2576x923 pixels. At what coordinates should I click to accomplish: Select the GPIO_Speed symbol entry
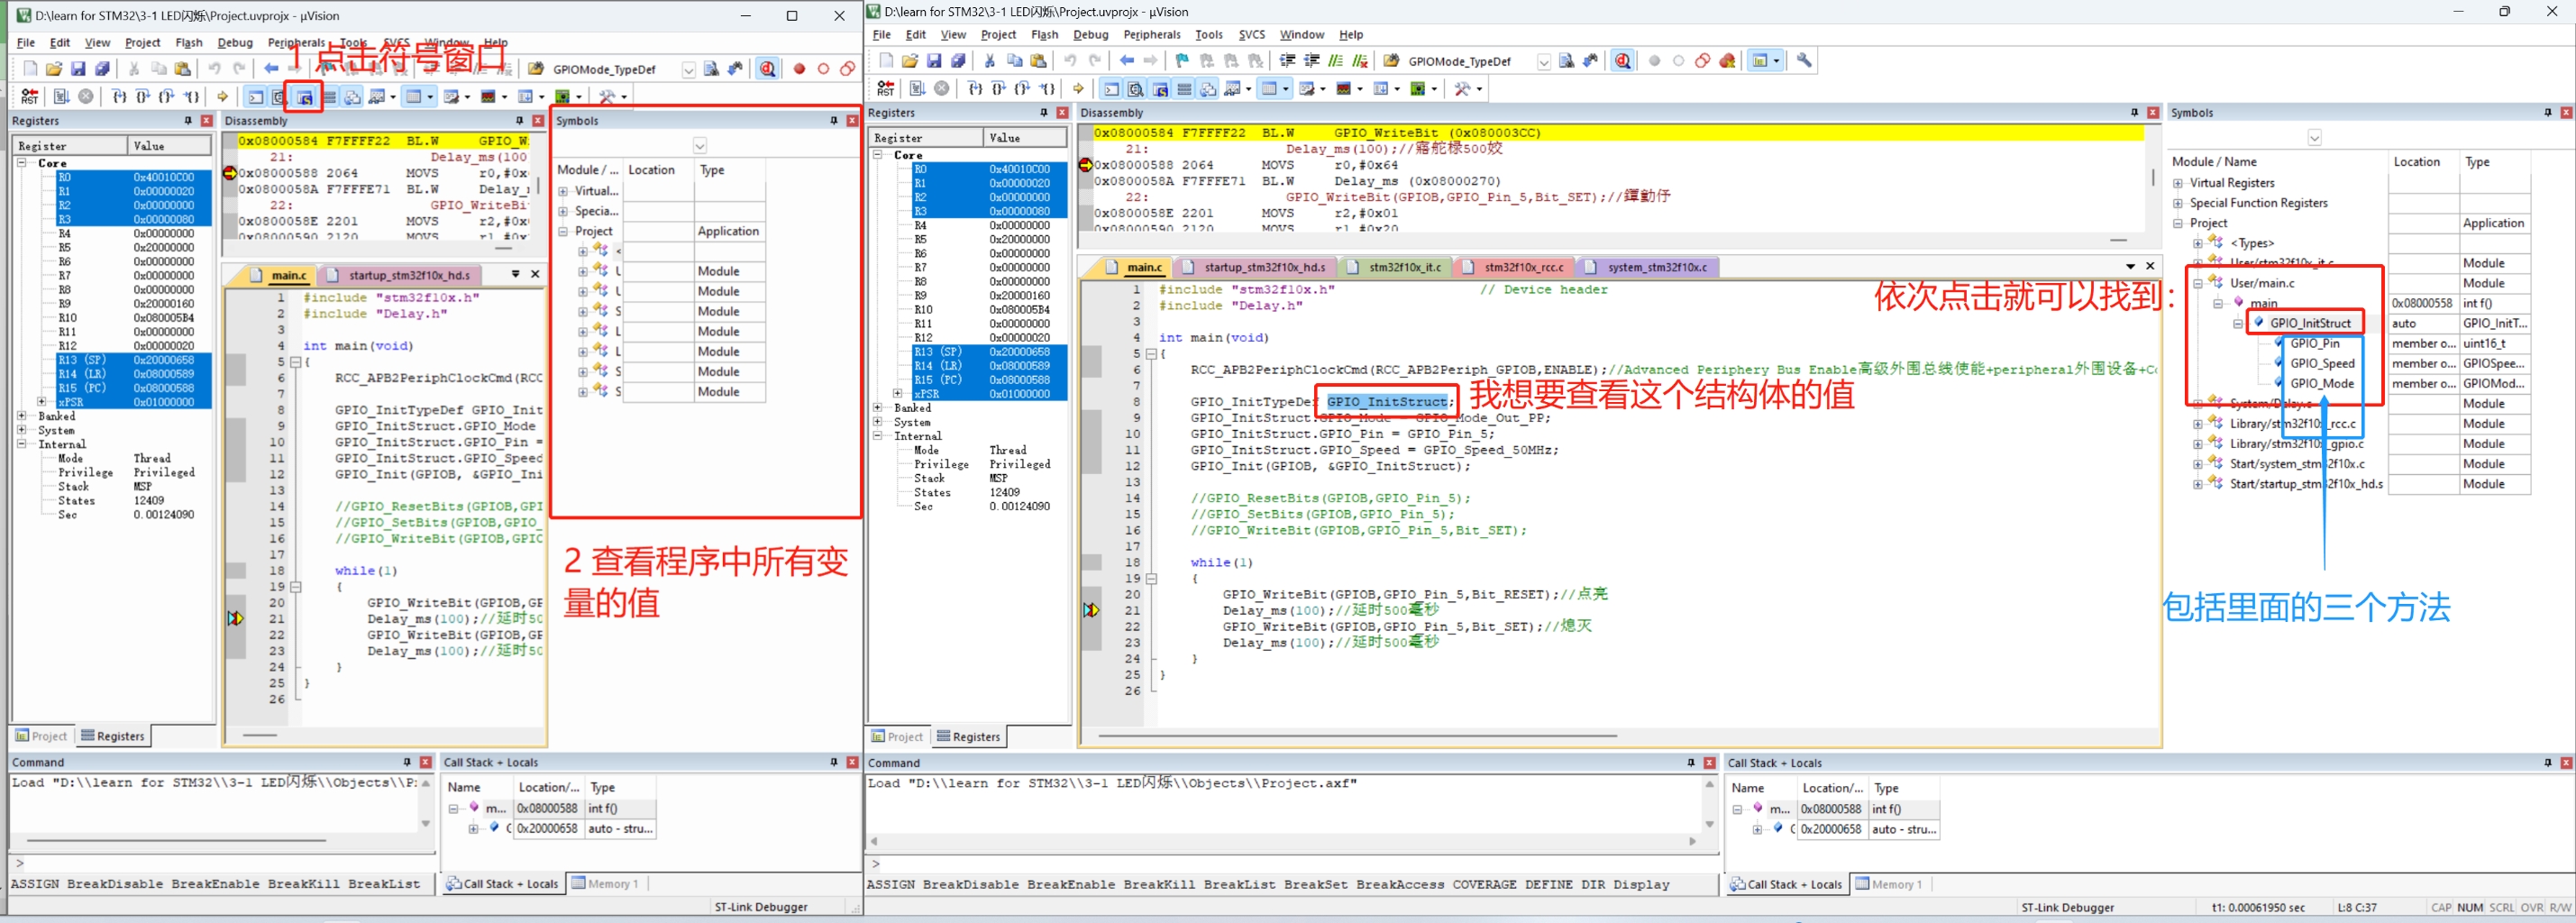coord(2322,363)
